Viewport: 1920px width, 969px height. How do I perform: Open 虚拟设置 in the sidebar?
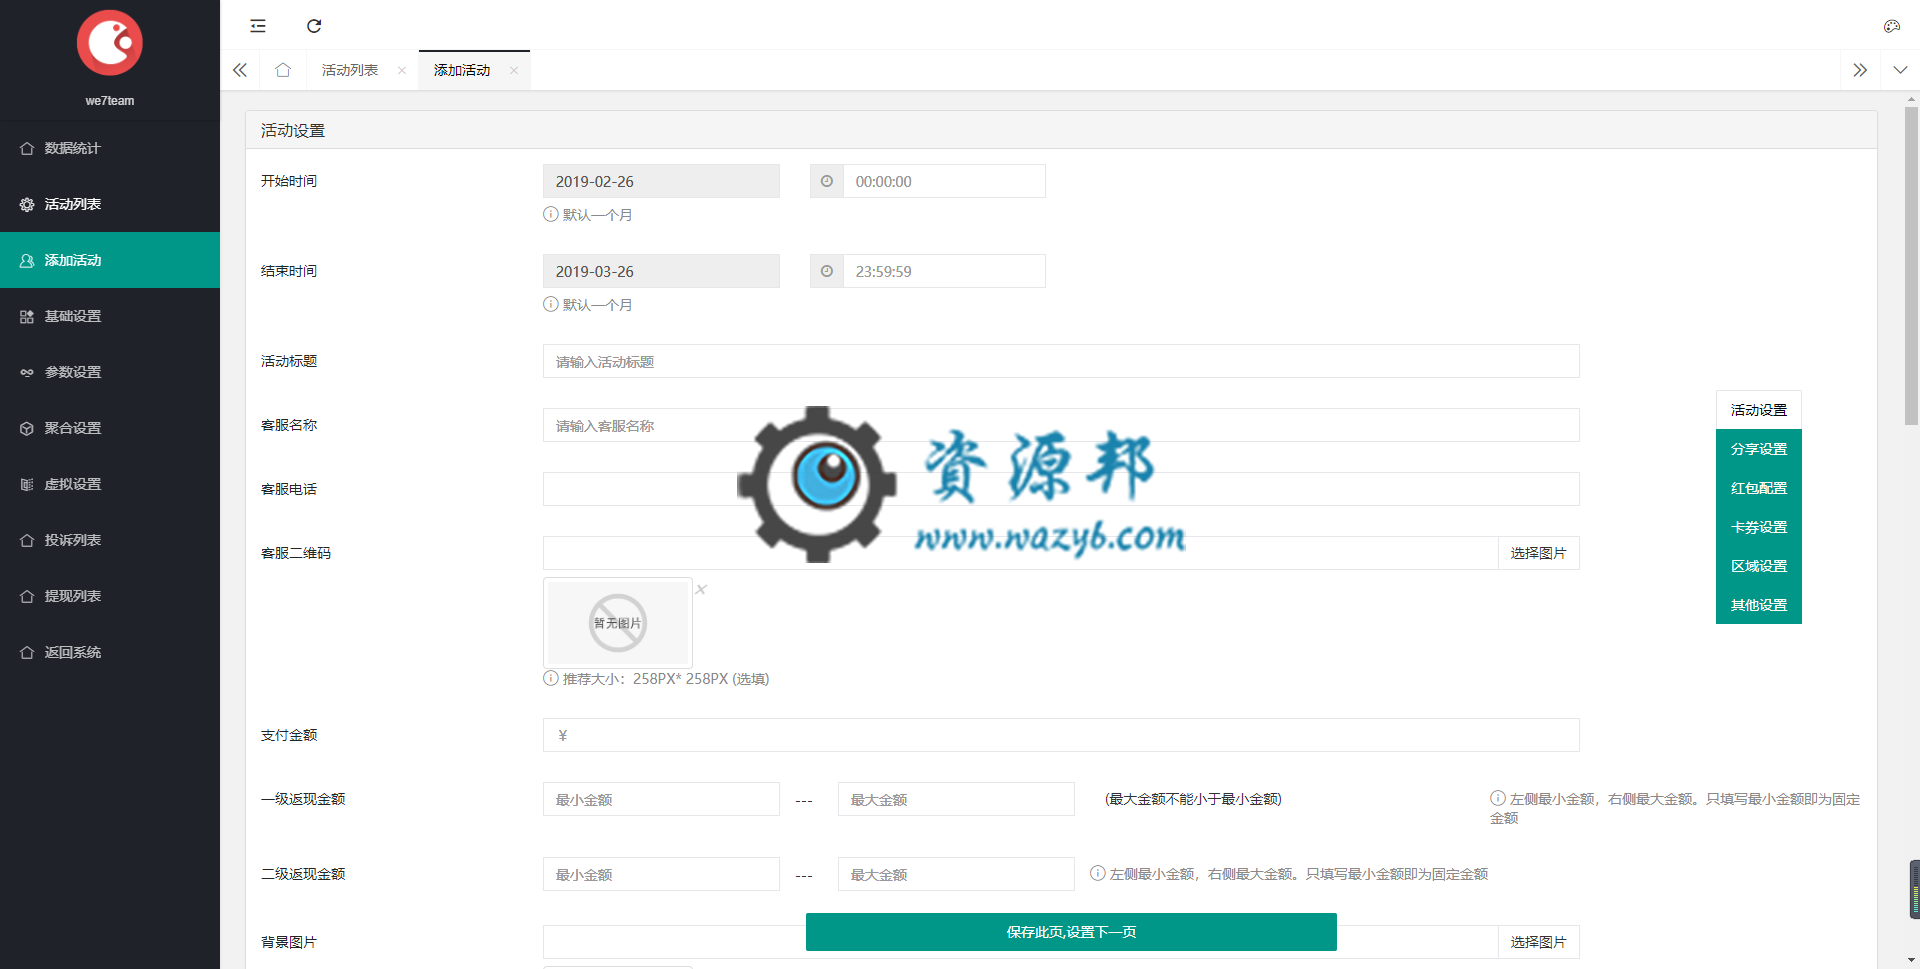coord(110,484)
